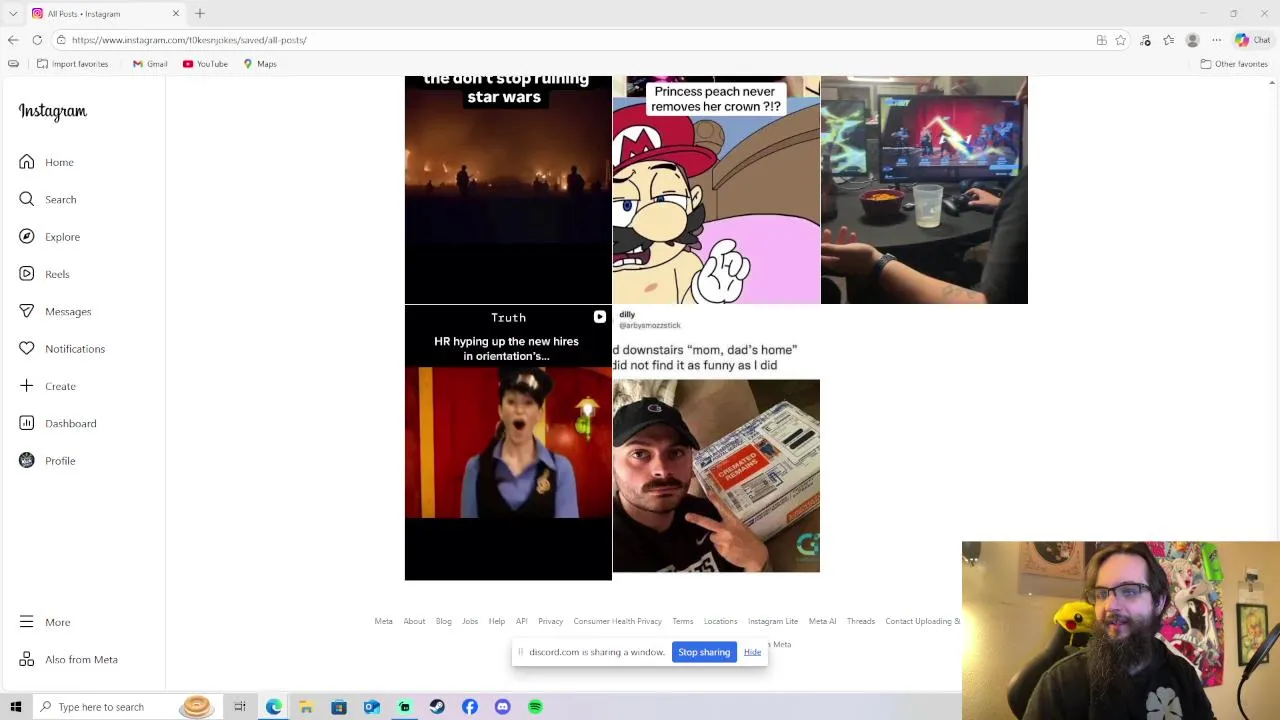Open the Blog footer link
This screenshot has height=720, width=1280.
click(x=443, y=621)
